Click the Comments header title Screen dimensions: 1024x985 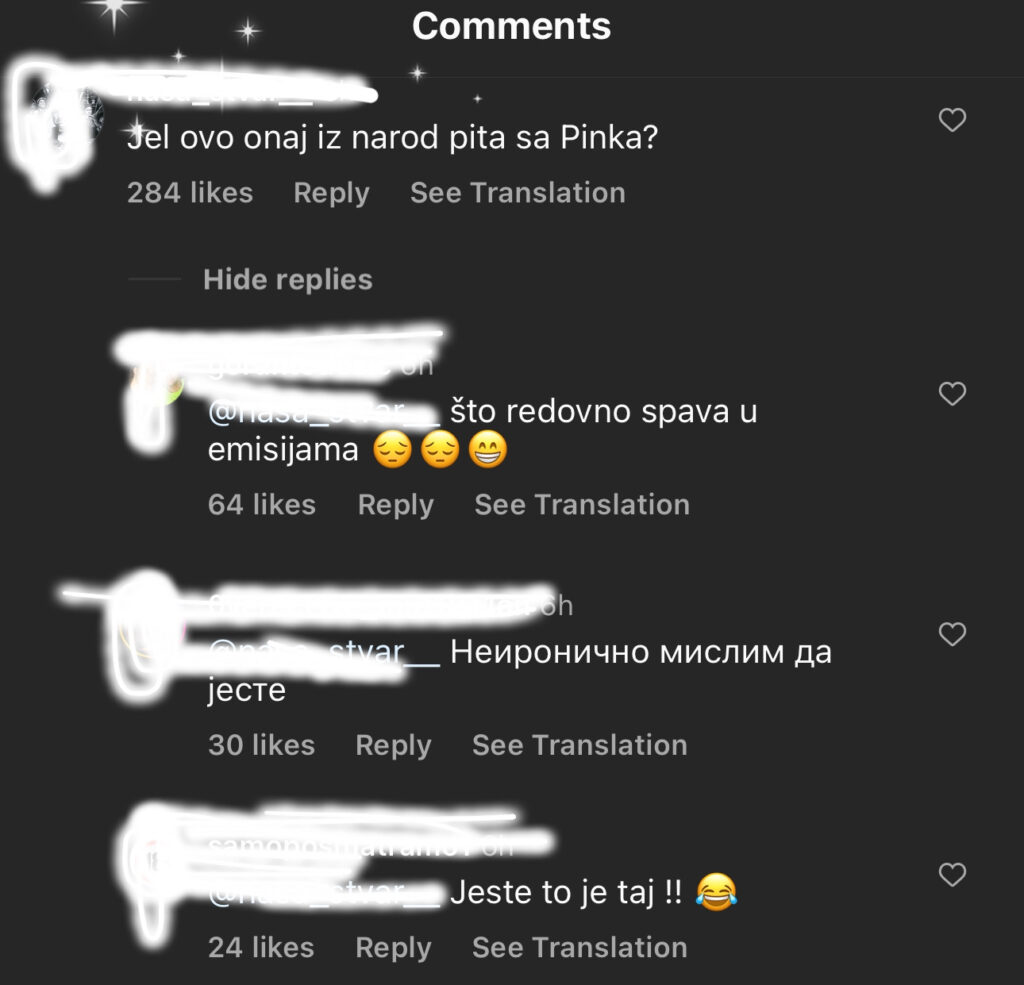(x=511, y=26)
